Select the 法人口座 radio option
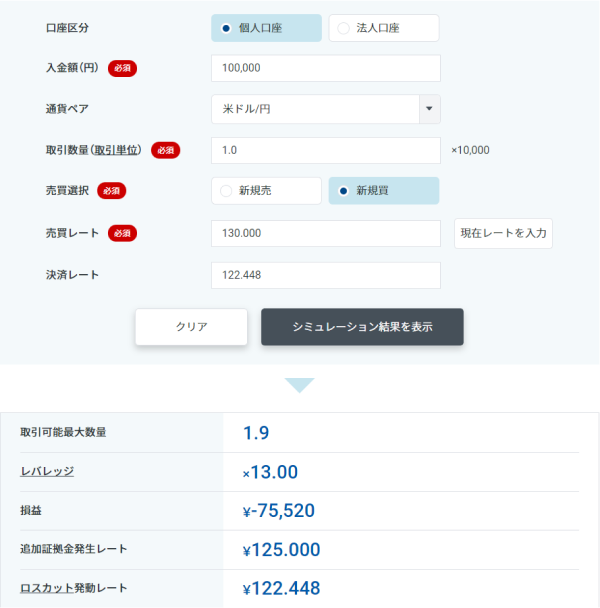This screenshot has width=600, height=608. click(384, 28)
